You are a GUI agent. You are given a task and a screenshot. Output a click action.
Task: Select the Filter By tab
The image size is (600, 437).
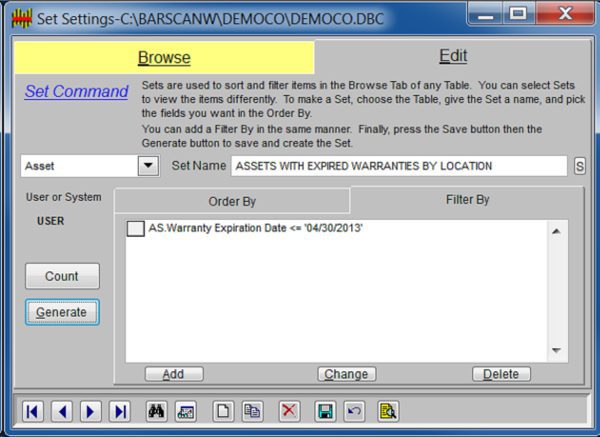(467, 199)
